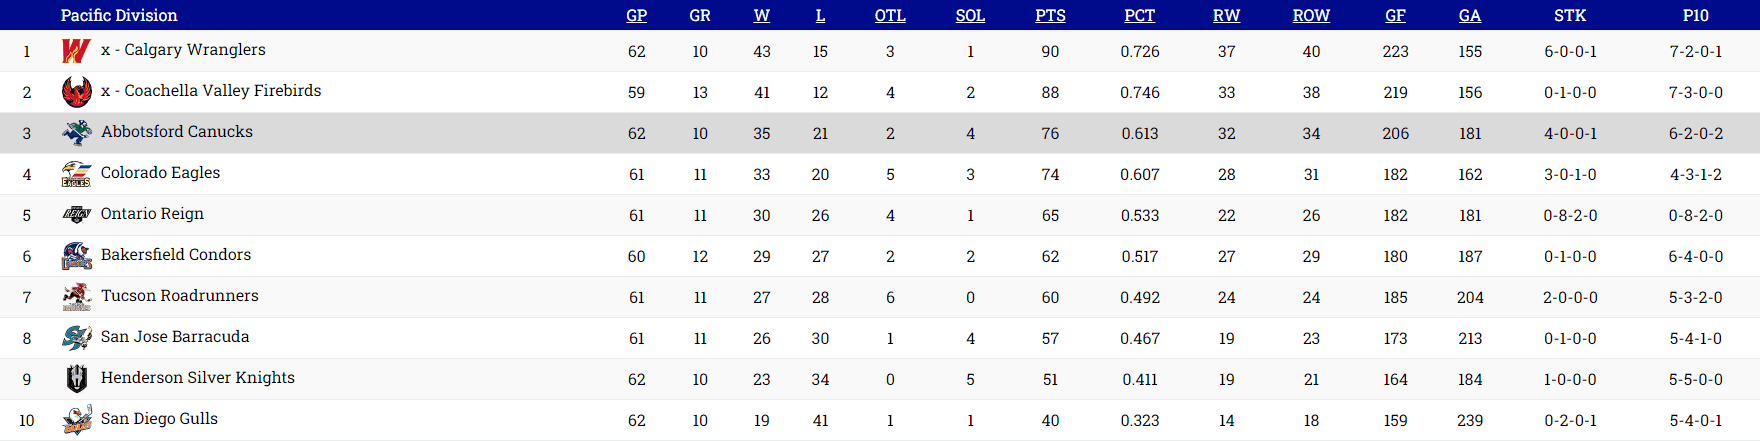The image size is (1760, 441).
Task: Sort by GF goals-for header
Action: point(1395,15)
